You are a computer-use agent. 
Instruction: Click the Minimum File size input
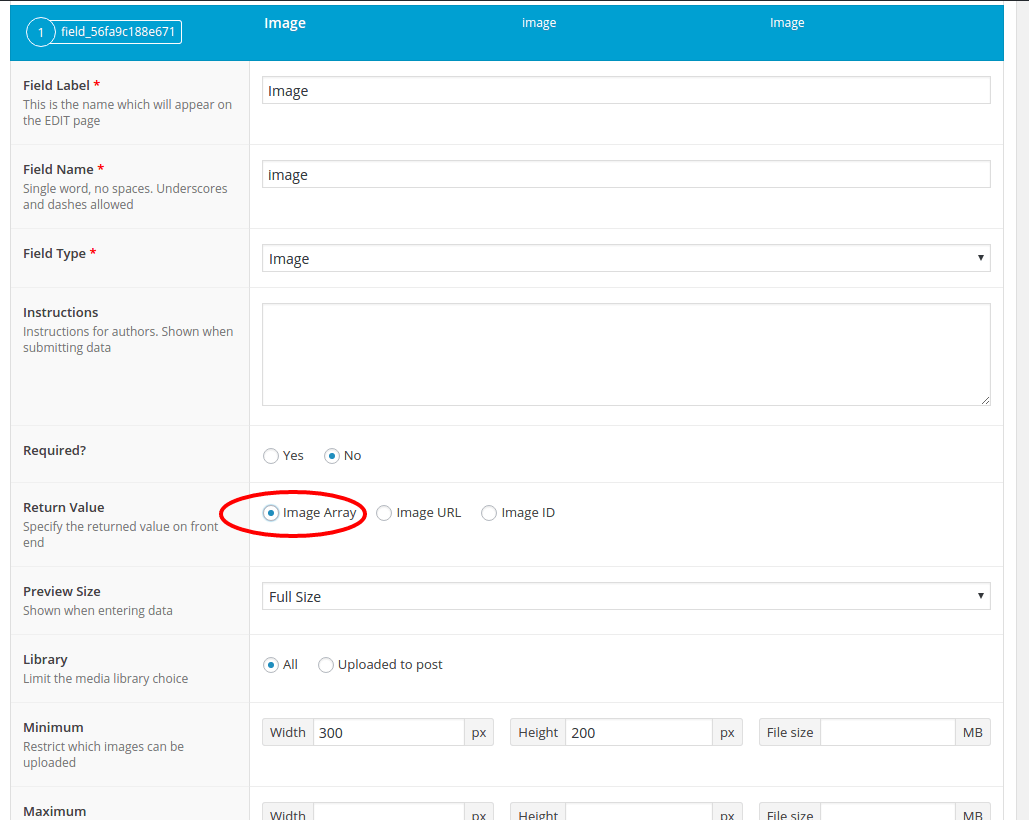tap(885, 732)
